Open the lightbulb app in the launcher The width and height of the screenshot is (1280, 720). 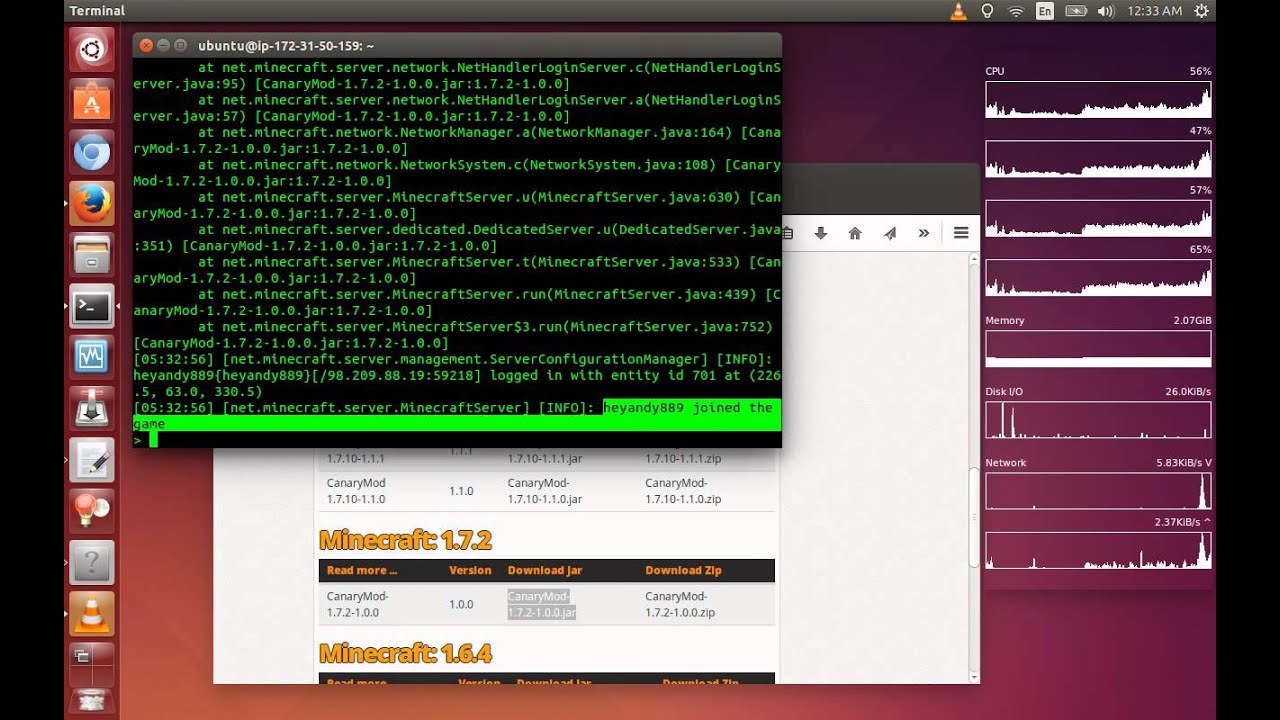(x=91, y=512)
